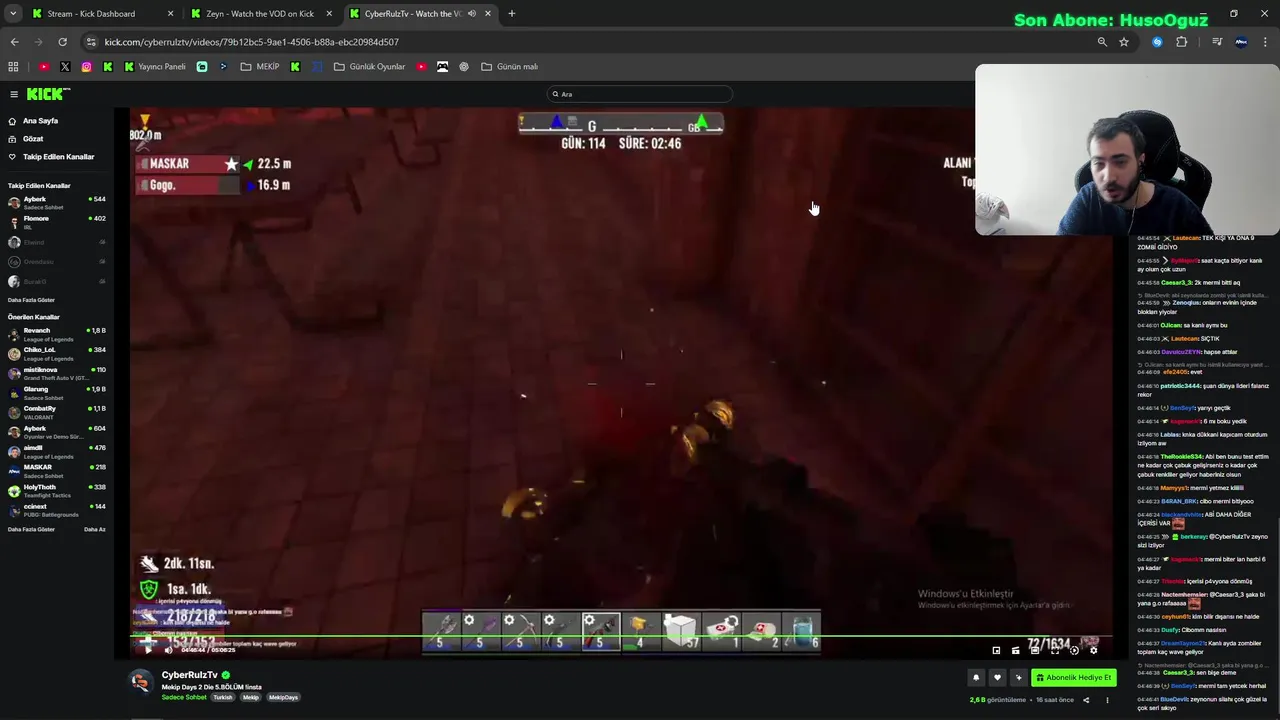Screen dimensions: 1280x720
Task: Toggle theater mode in video player
Action: click(x=1035, y=650)
